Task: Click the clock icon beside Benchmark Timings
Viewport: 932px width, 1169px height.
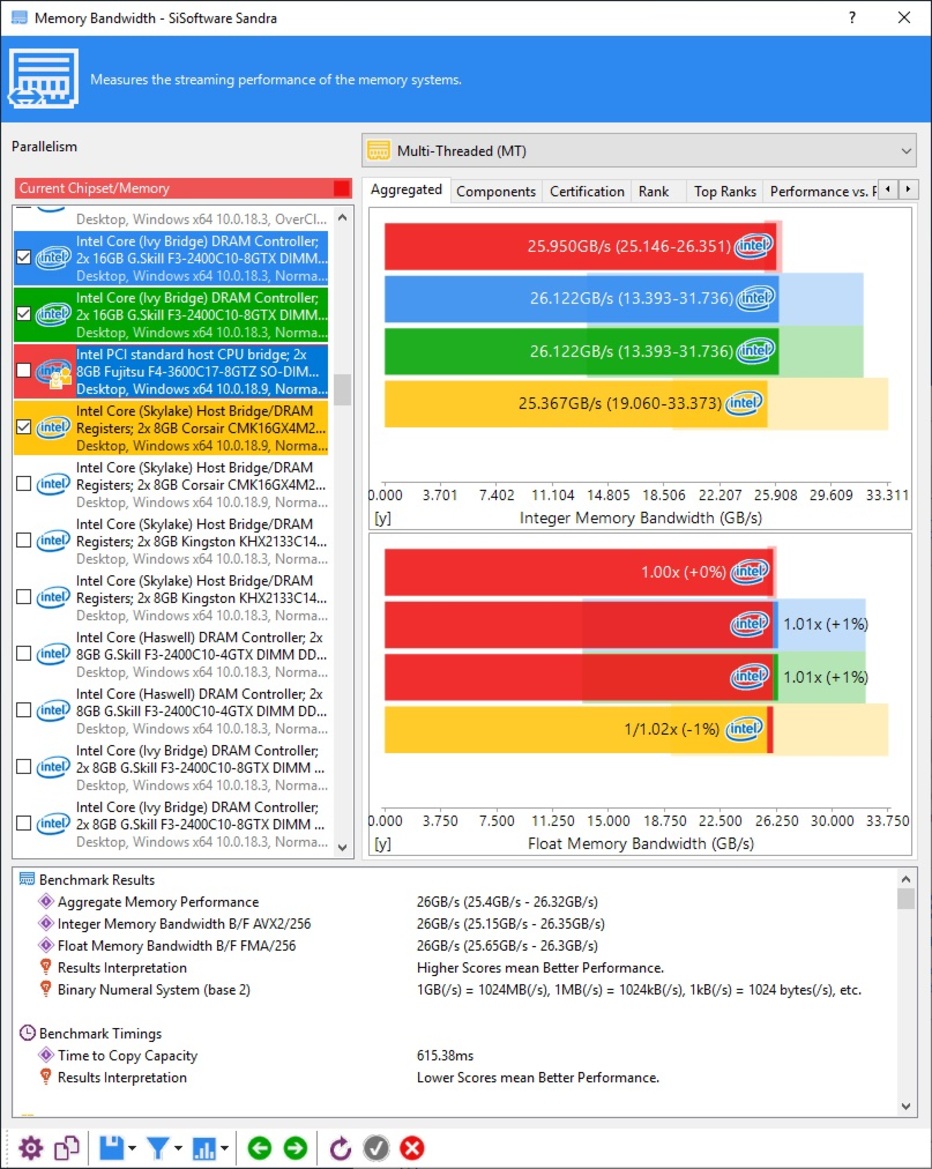Action: click(27, 1033)
